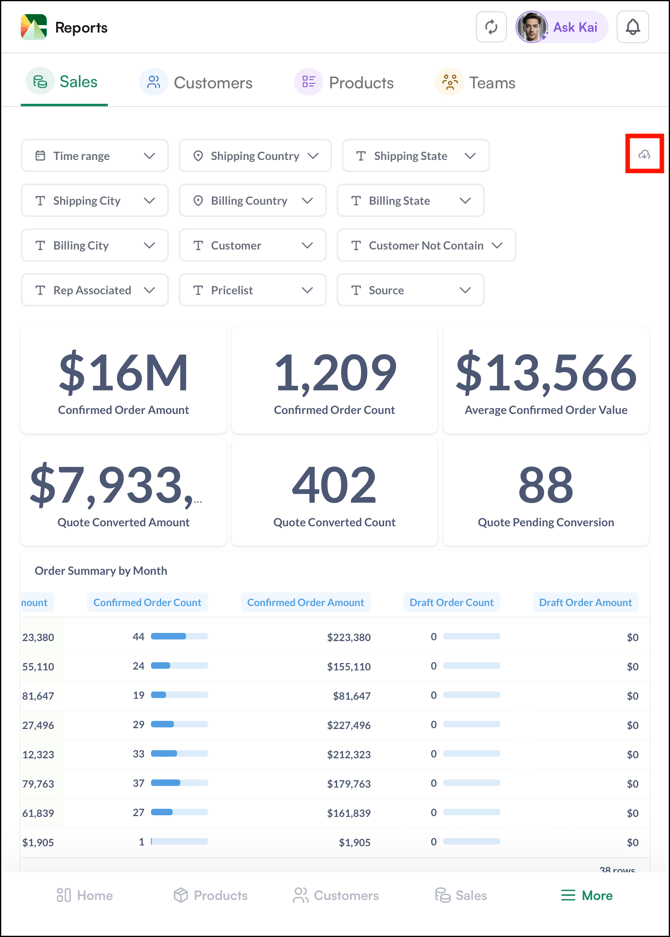The height and width of the screenshot is (937, 670).
Task: Open the More menu in bottom bar
Action: [586, 895]
